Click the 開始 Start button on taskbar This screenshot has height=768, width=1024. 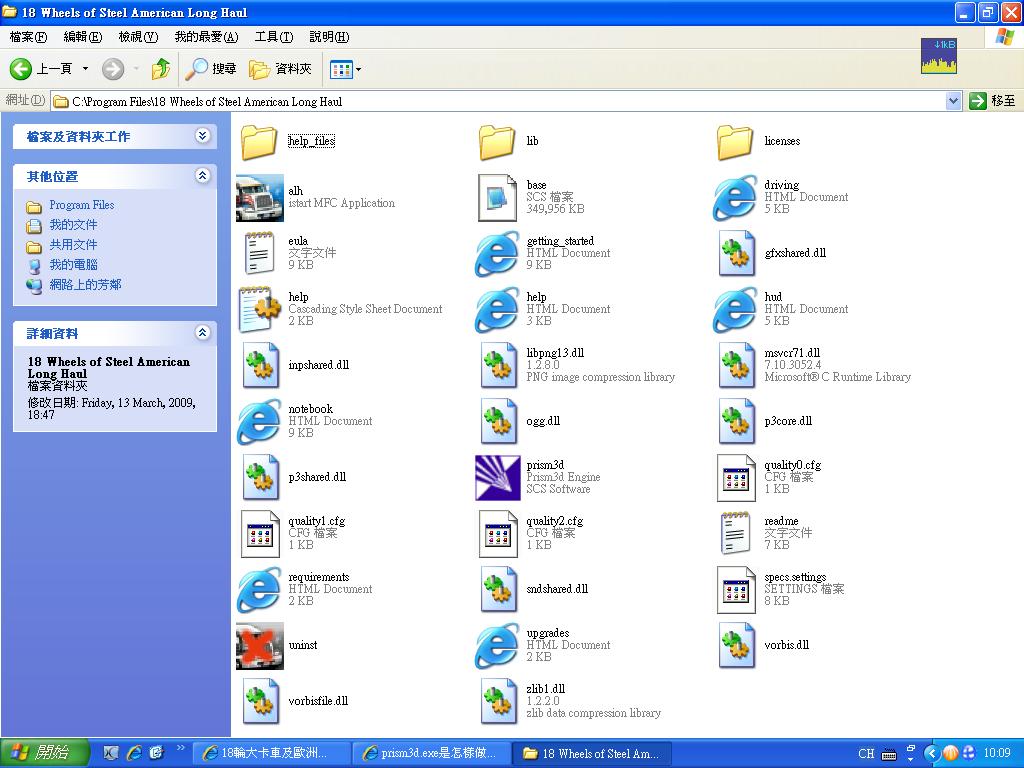(x=44, y=753)
